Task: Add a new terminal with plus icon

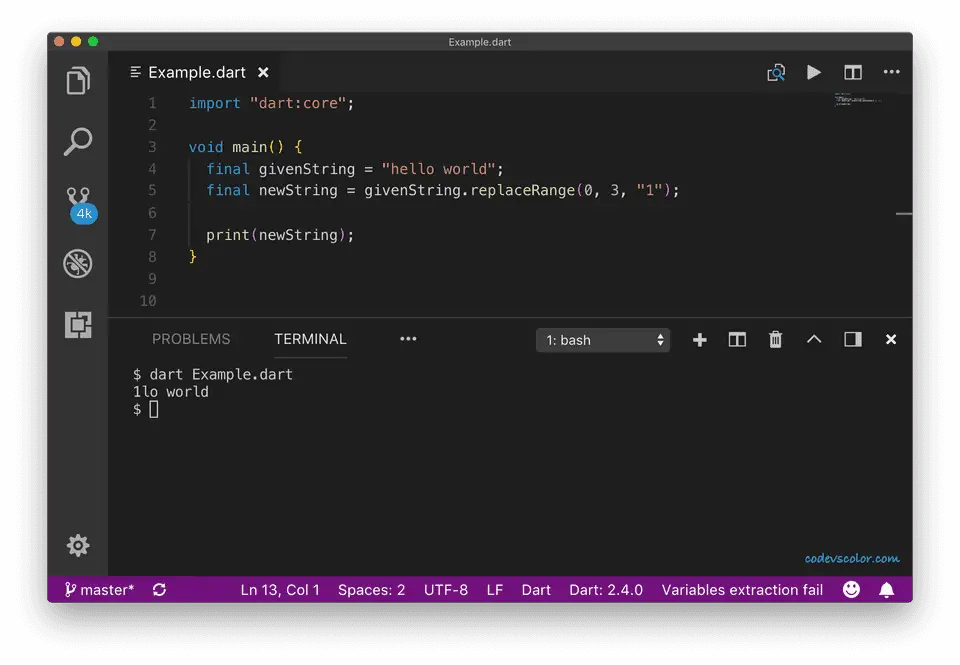Action: 699,340
